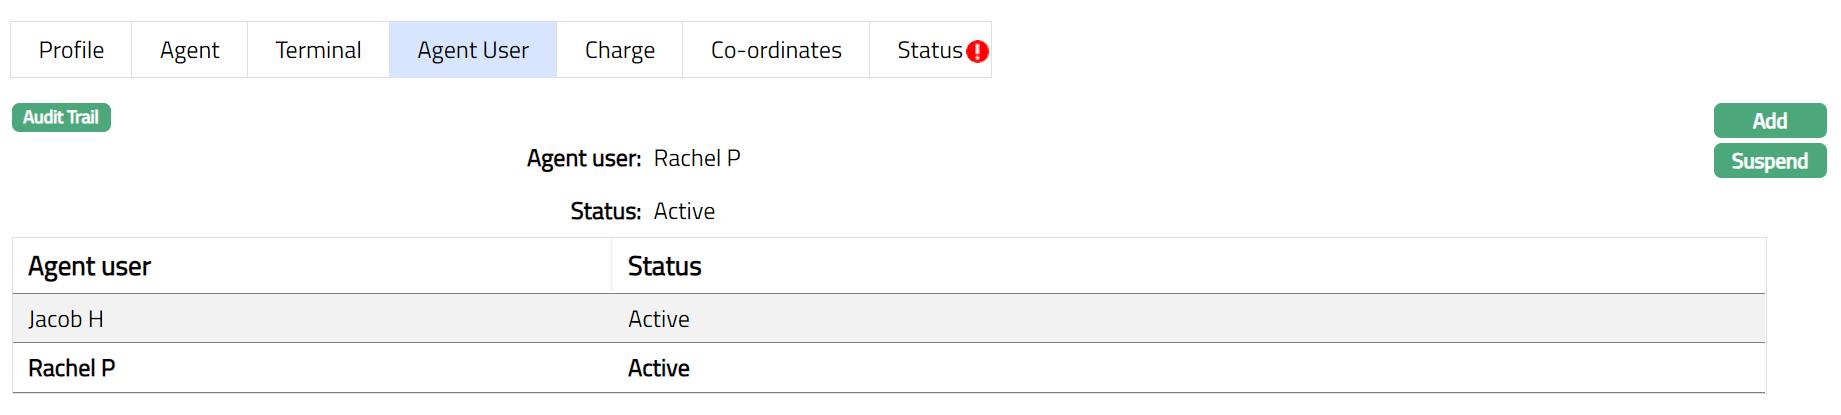Open the Status tab label

pos(929,50)
